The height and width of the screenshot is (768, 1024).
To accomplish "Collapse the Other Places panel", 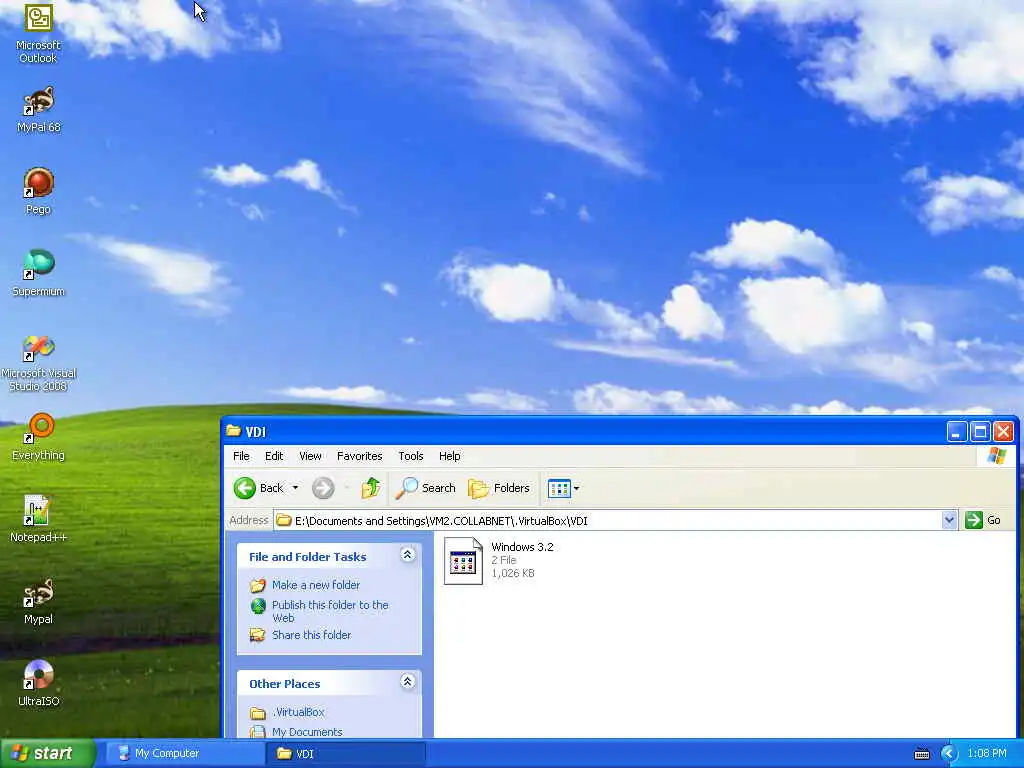I will 408,682.
